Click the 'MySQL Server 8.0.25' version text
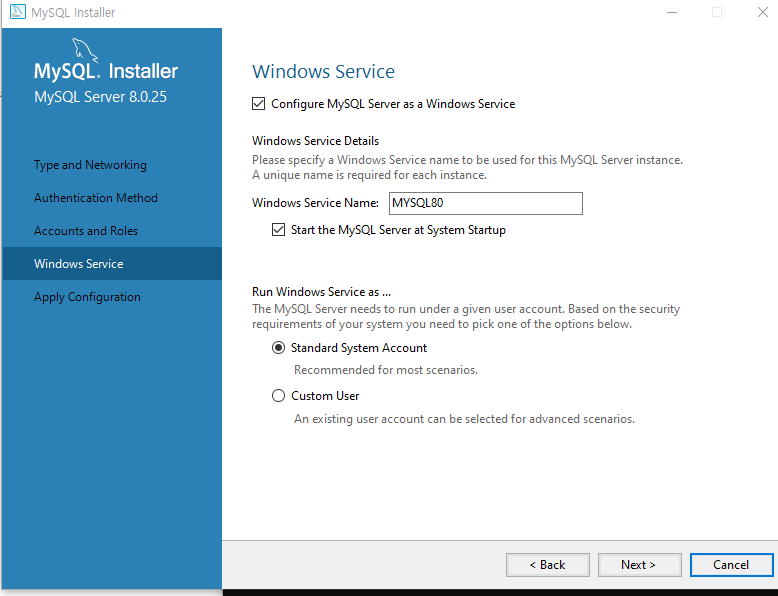This screenshot has width=778, height=596. (100, 97)
